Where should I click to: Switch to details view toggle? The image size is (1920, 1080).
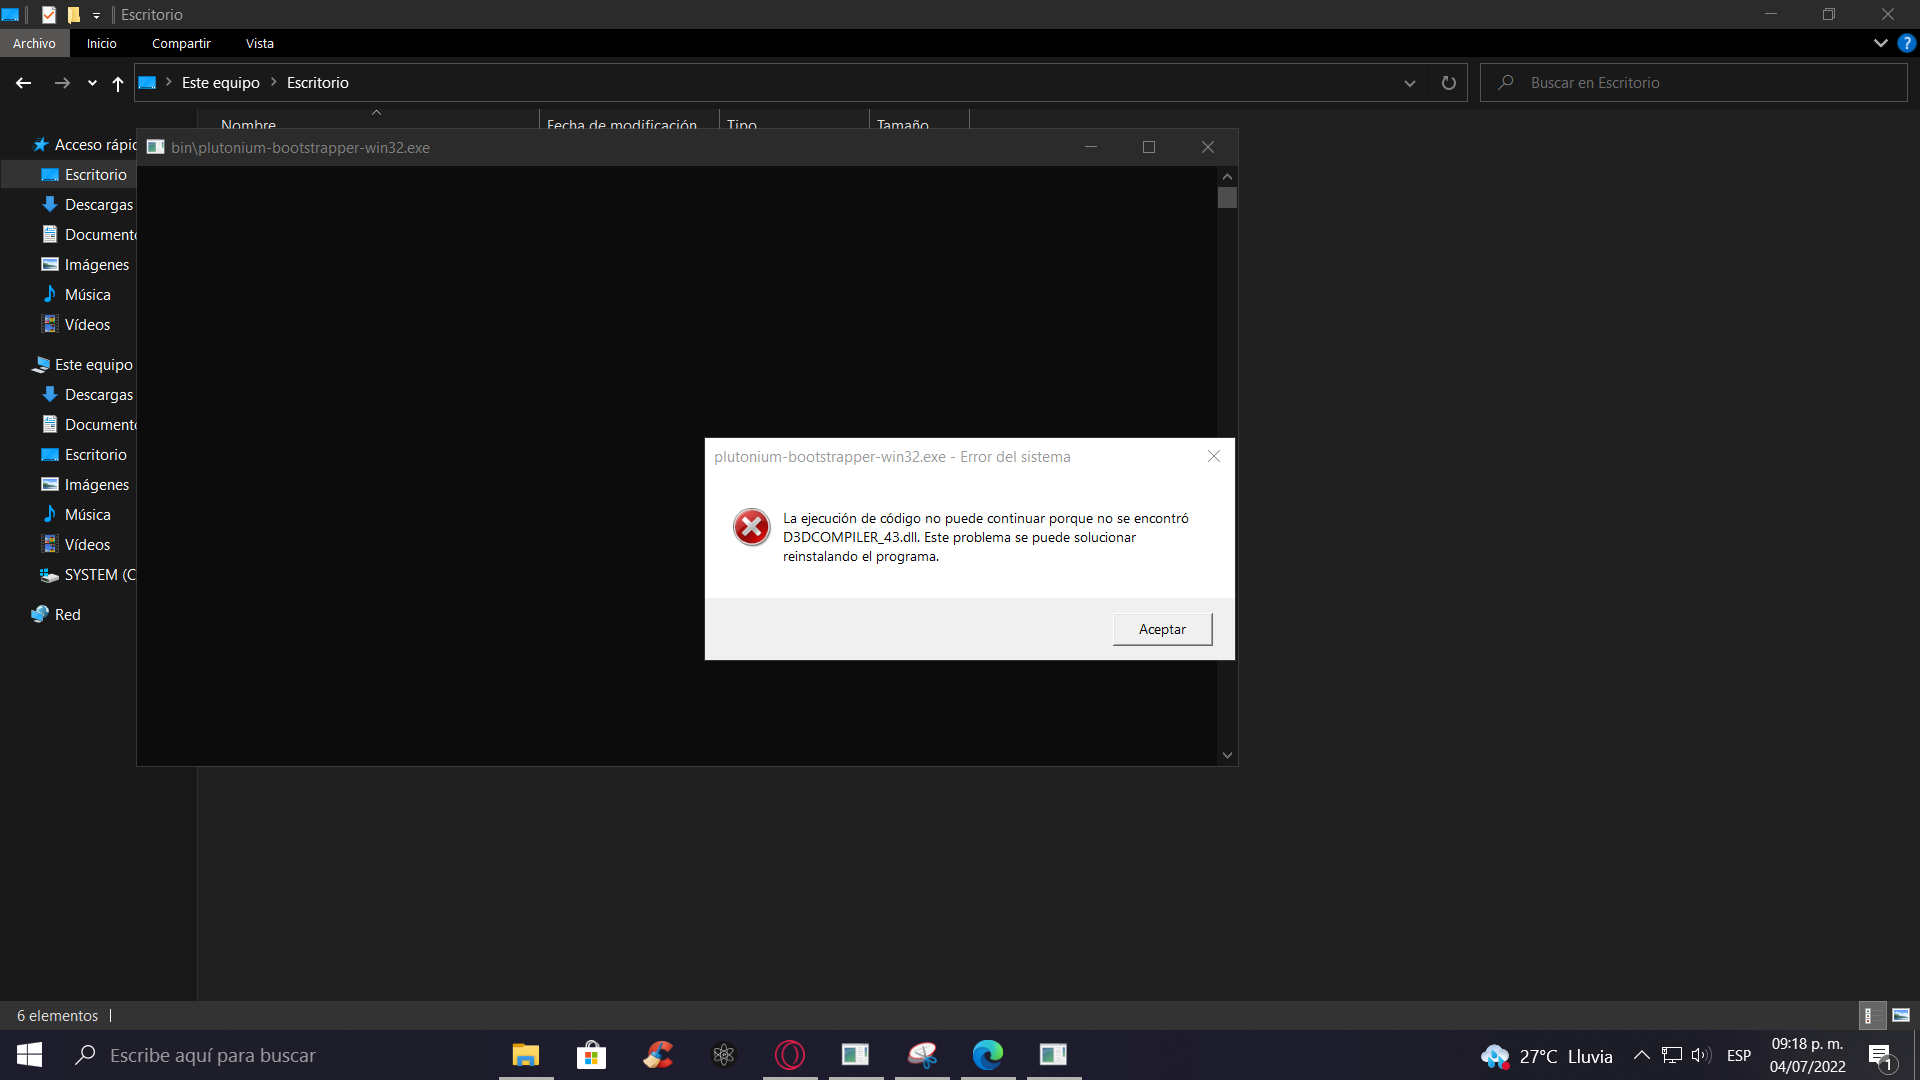click(1870, 1015)
